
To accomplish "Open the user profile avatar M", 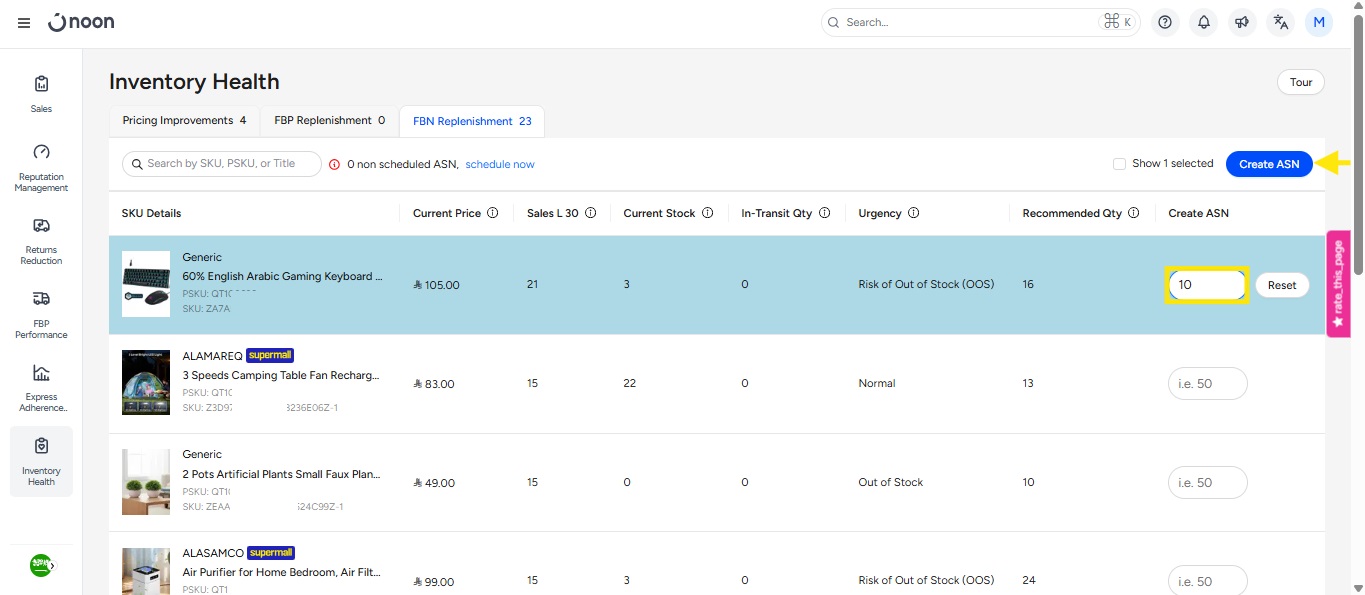I will click(1319, 22).
